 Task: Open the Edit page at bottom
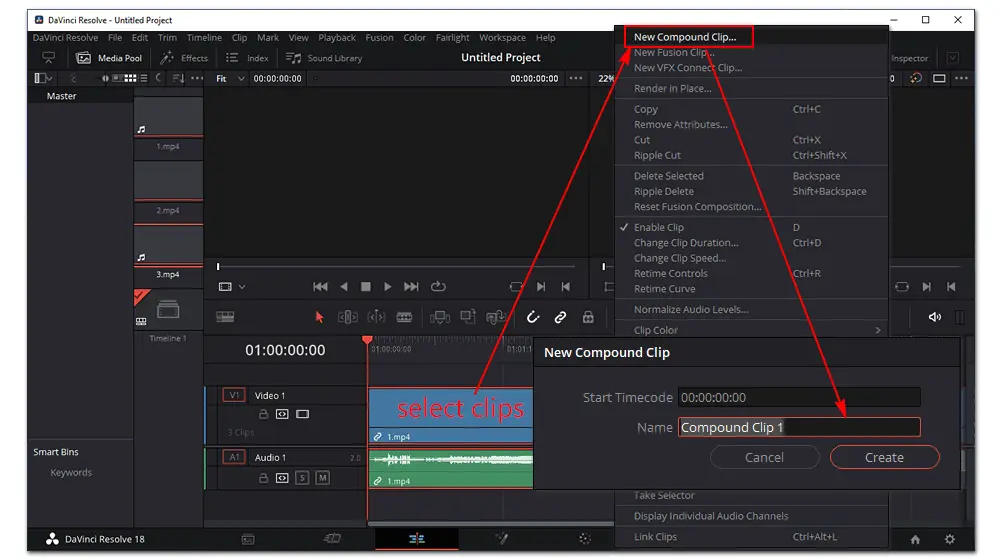[416, 539]
